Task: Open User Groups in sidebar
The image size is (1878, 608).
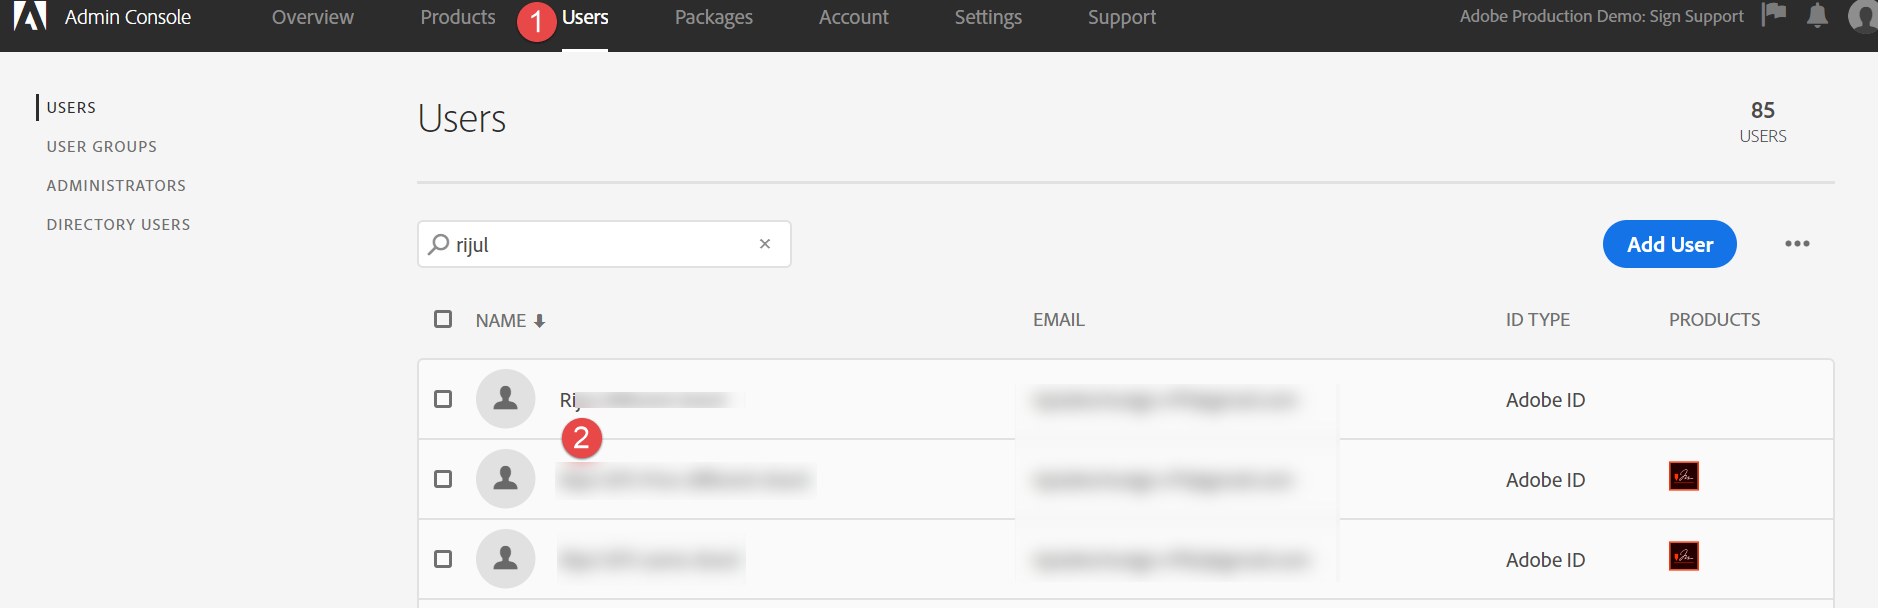Action: pos(102,147)
